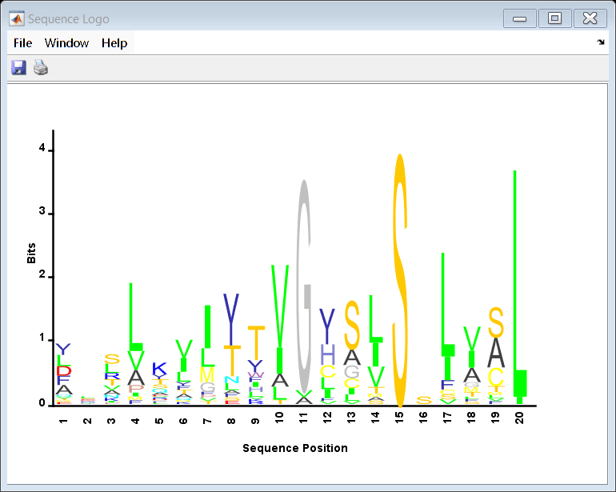Open the Window menu
The image size is (616, 492).
pos(66,43)
